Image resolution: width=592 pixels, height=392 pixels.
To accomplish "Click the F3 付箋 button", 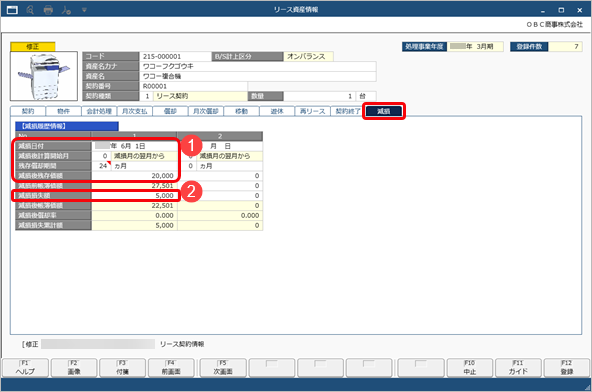I will tap(122, 367).
